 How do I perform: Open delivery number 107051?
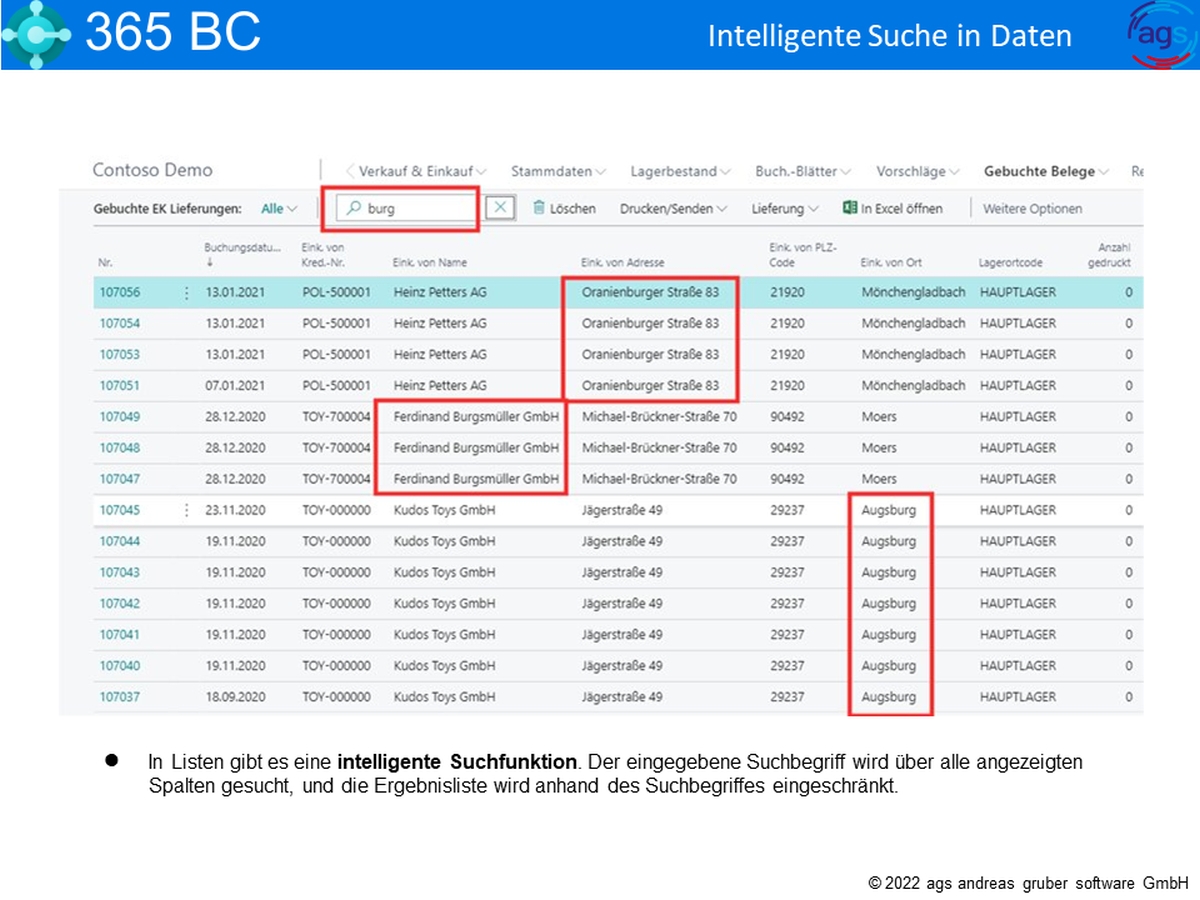[119, 386]
